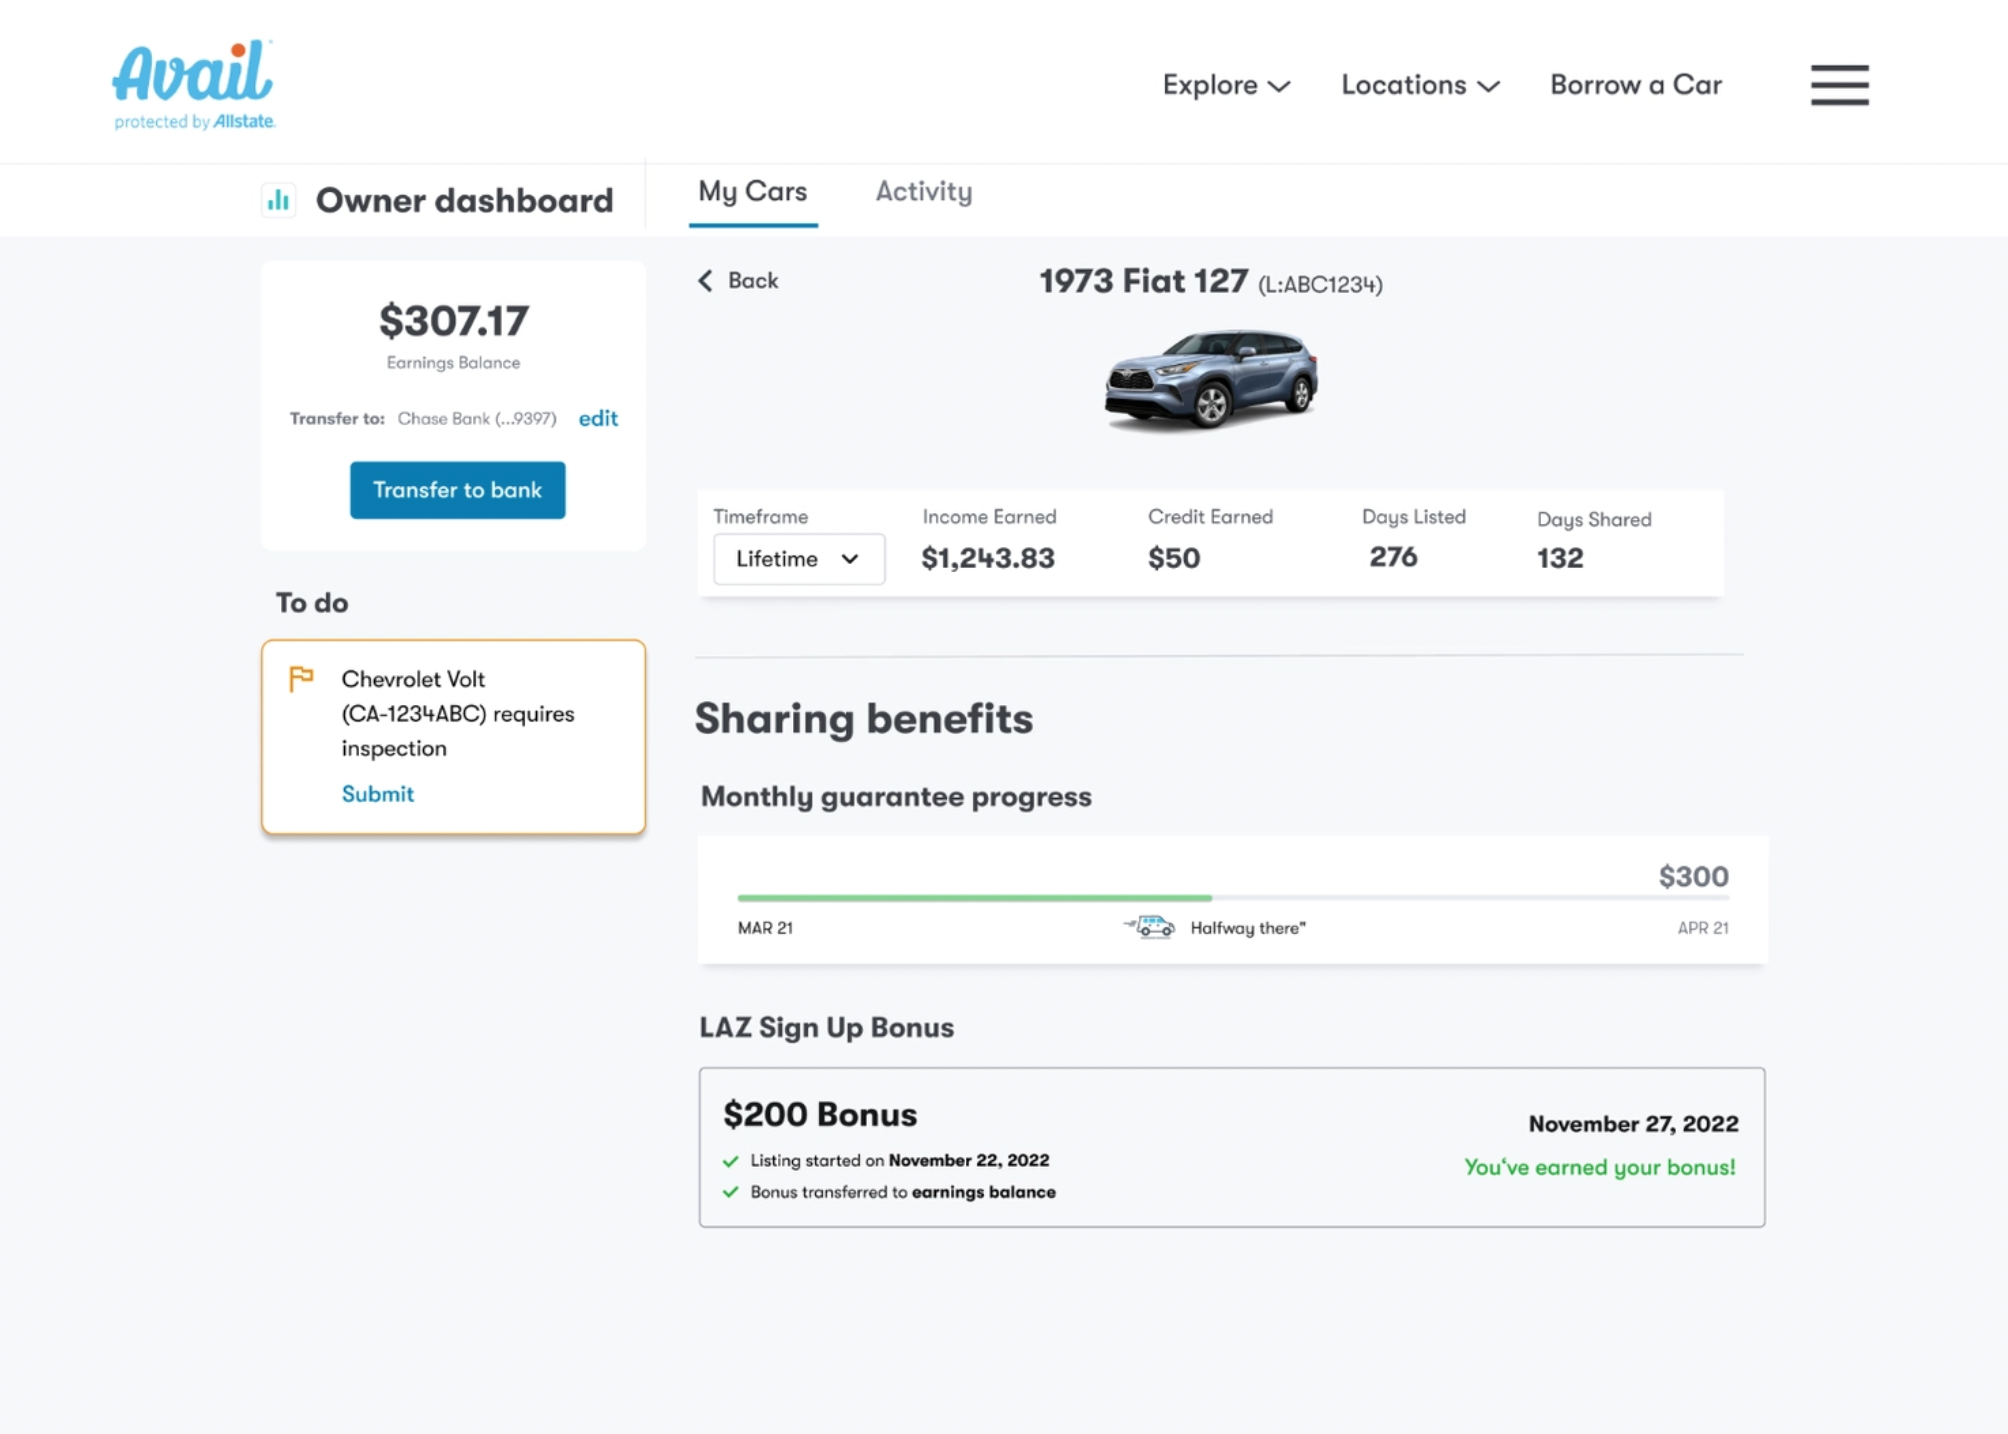Click Submit for Chevrolet Volt inspection
This screenshot has height=1434, width=2008.
tap(377, 794)
